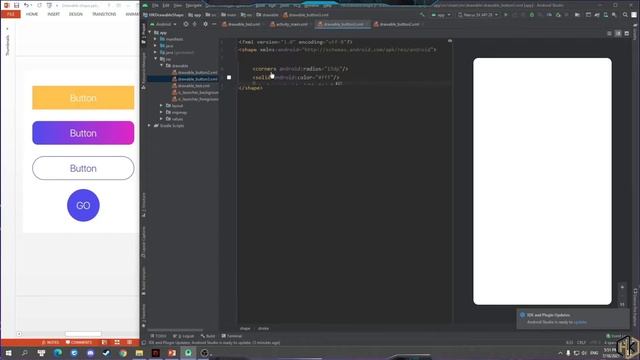Open Android Studio File menu
This screenshot has width=640, height=360.
point(156,6)
